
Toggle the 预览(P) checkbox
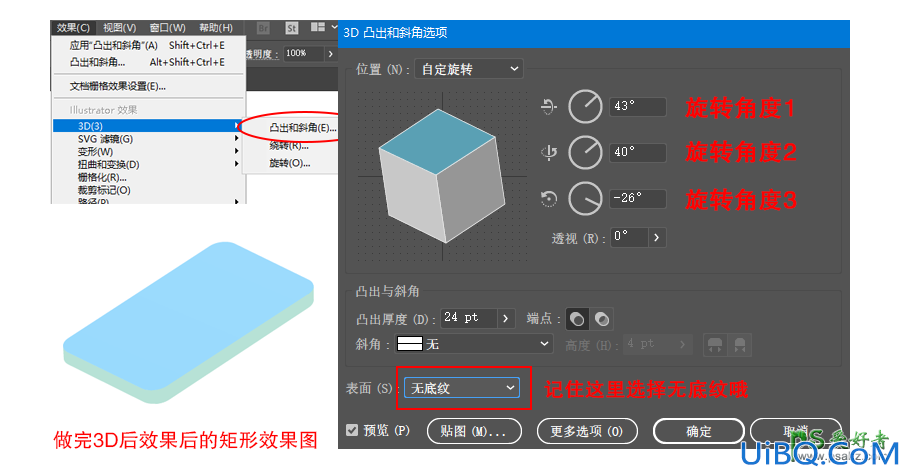(352, 431)
